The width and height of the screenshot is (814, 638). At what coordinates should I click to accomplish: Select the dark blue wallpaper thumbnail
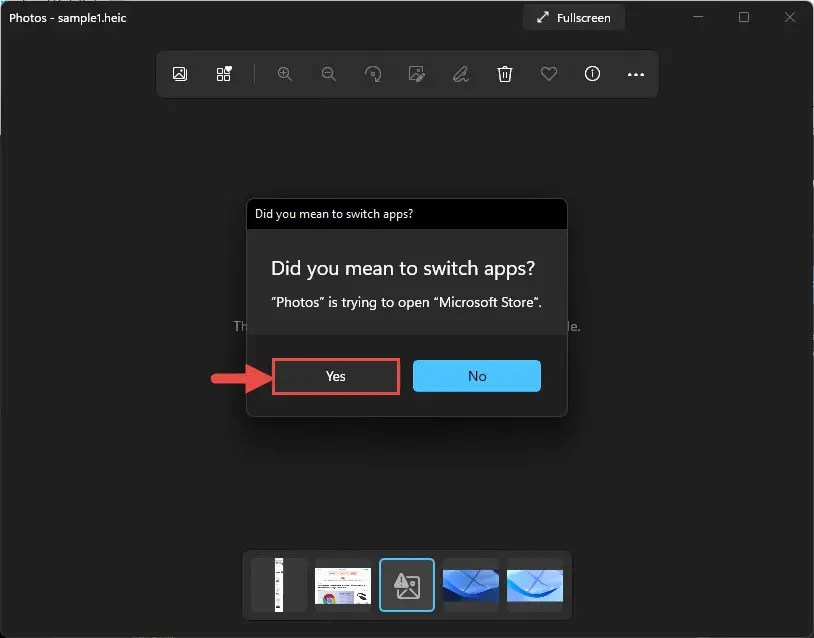click(471, 585)
